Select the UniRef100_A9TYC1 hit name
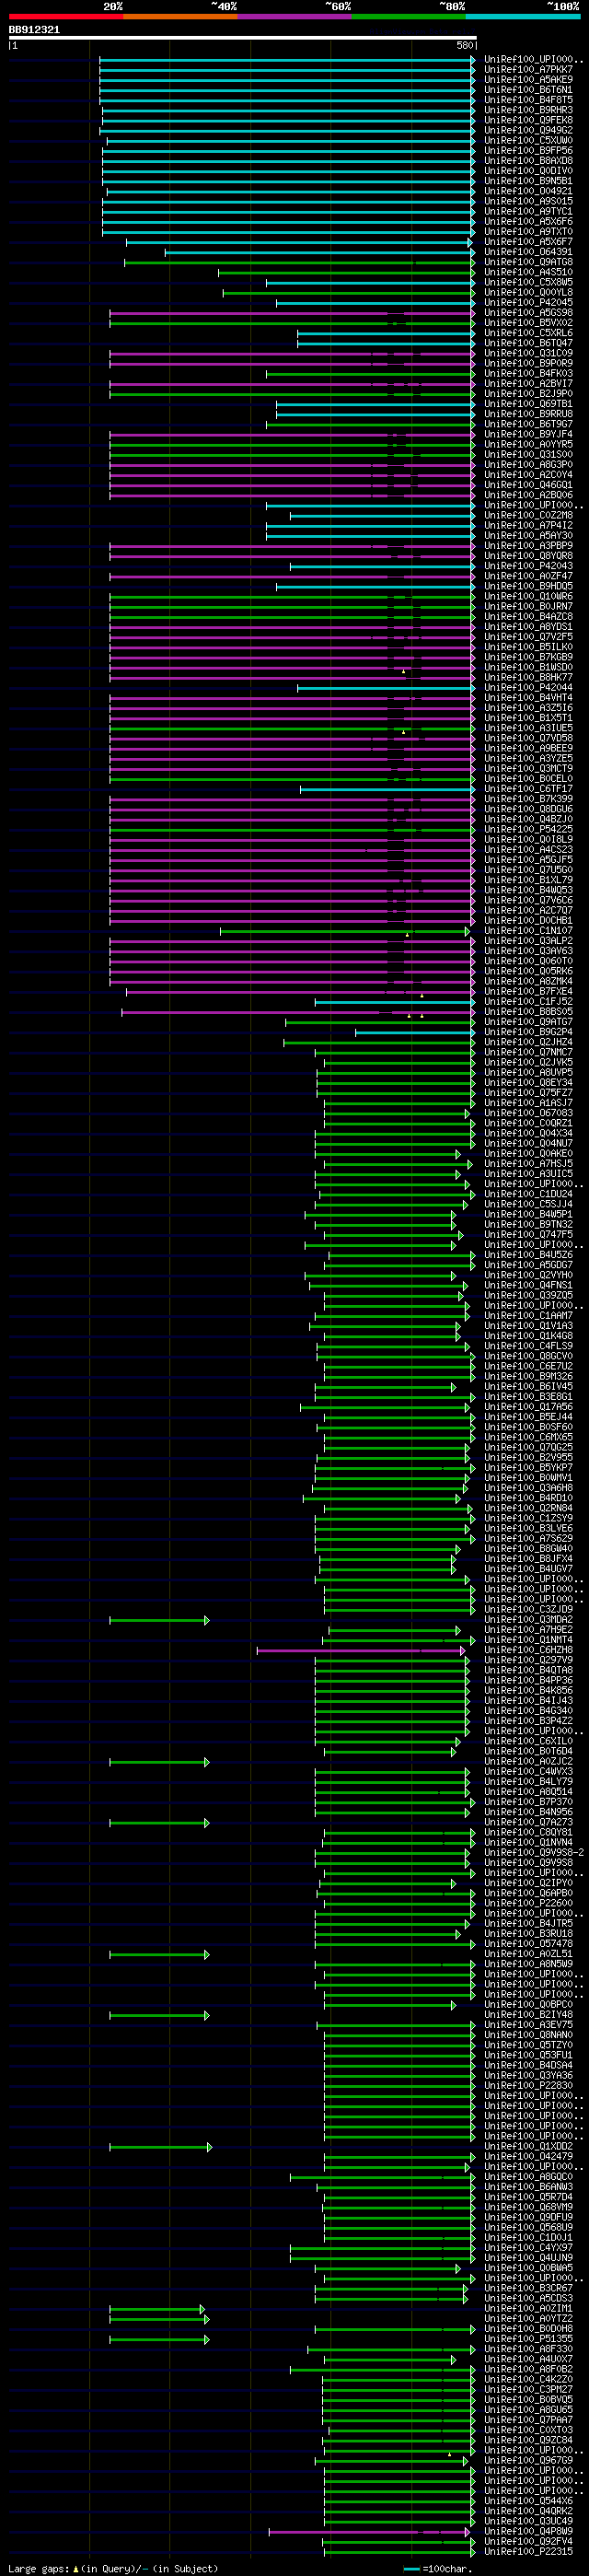This screenshot has width=589, height=2576. tap(529, 212)
